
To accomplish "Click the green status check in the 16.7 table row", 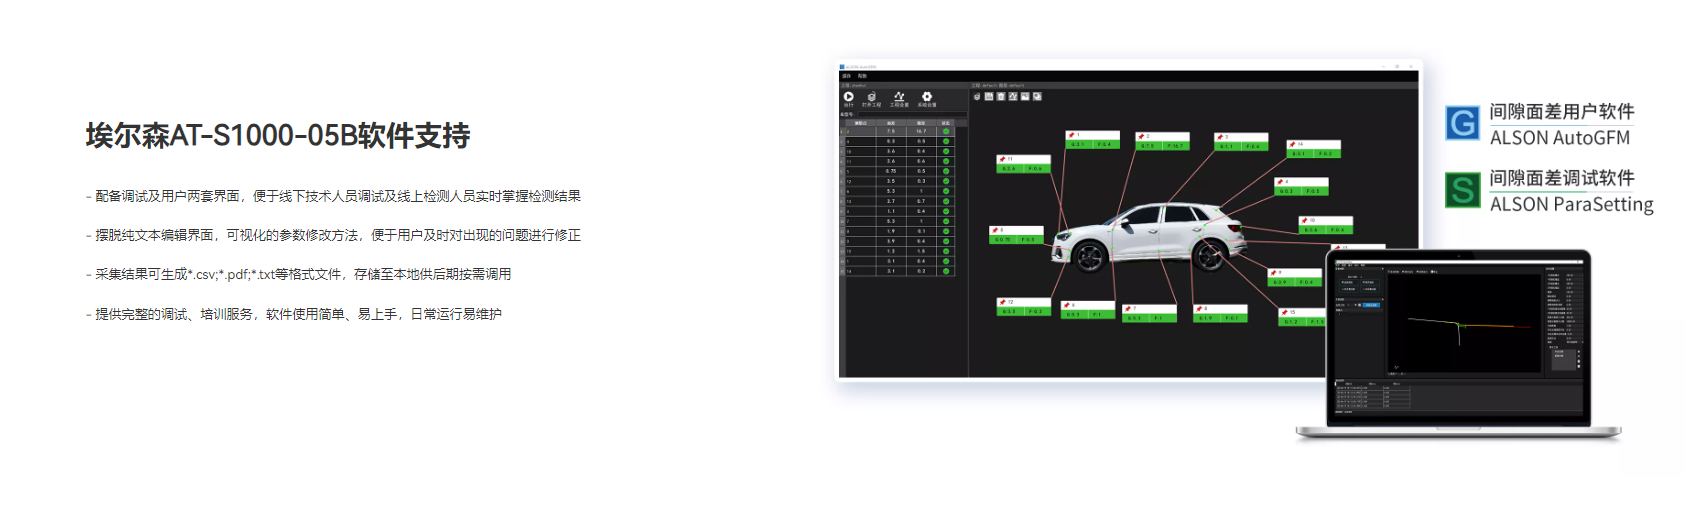I will click(x=946, y=131).
